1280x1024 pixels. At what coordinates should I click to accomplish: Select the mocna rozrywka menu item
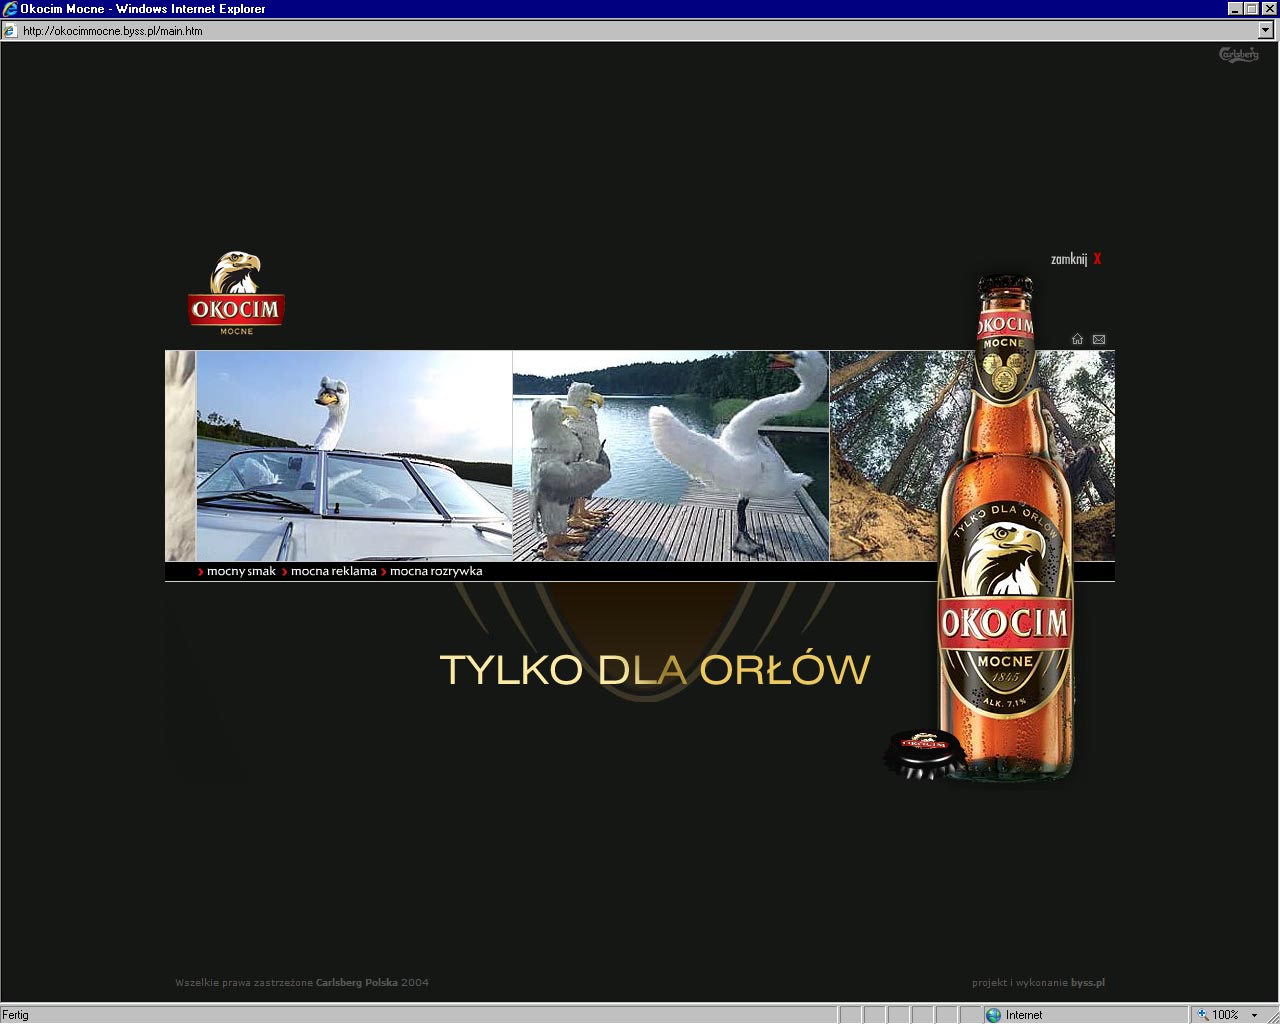(x=435, y=571)
